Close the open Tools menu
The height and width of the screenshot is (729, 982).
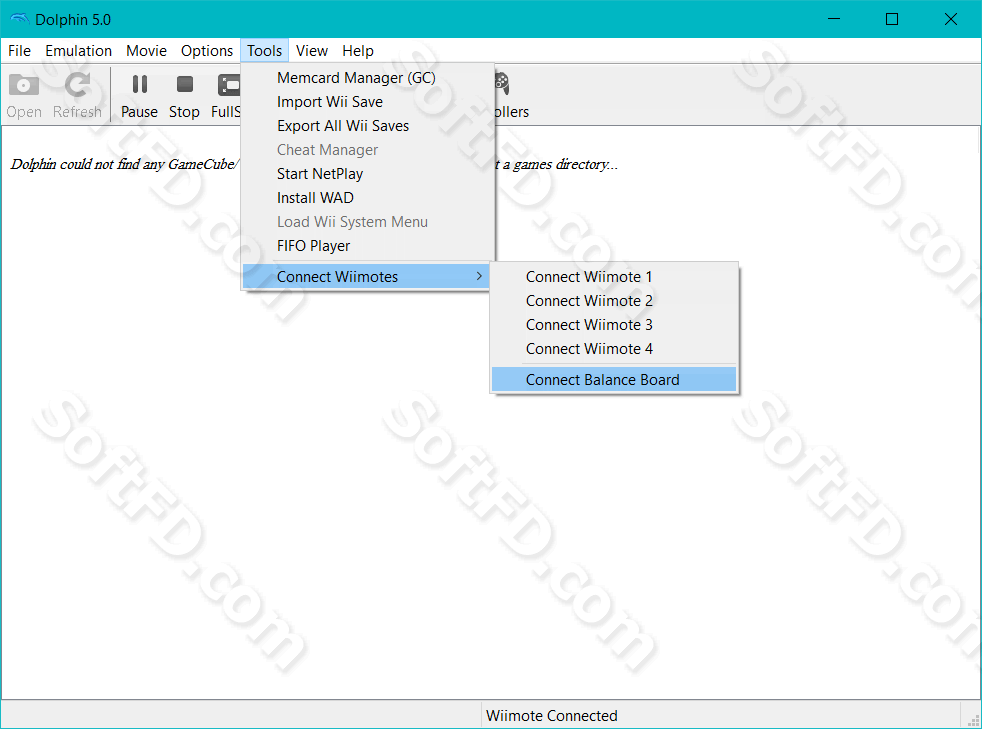(x=264, y=51)
